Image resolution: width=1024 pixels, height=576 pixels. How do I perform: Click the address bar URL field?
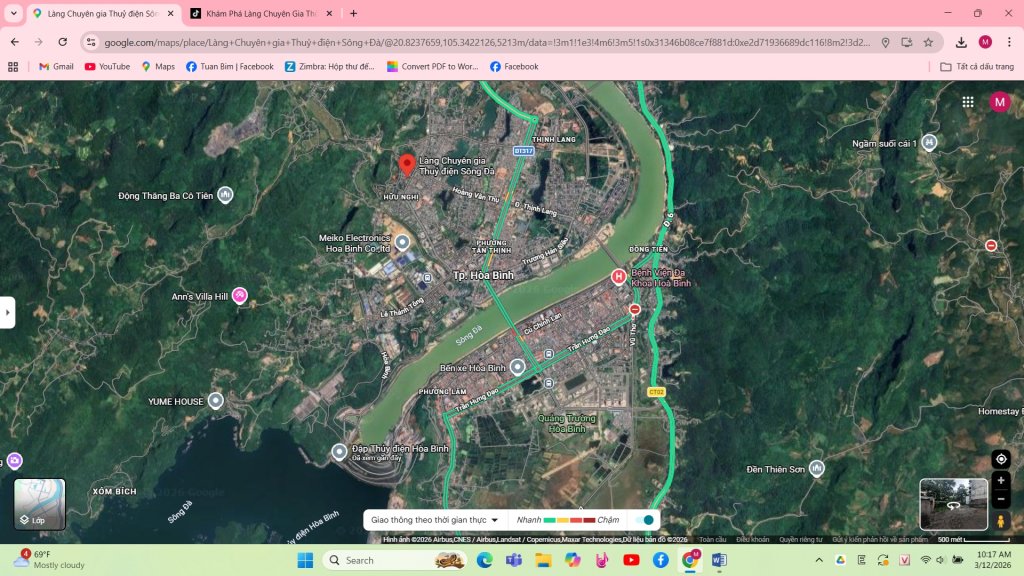pos(487,42)
